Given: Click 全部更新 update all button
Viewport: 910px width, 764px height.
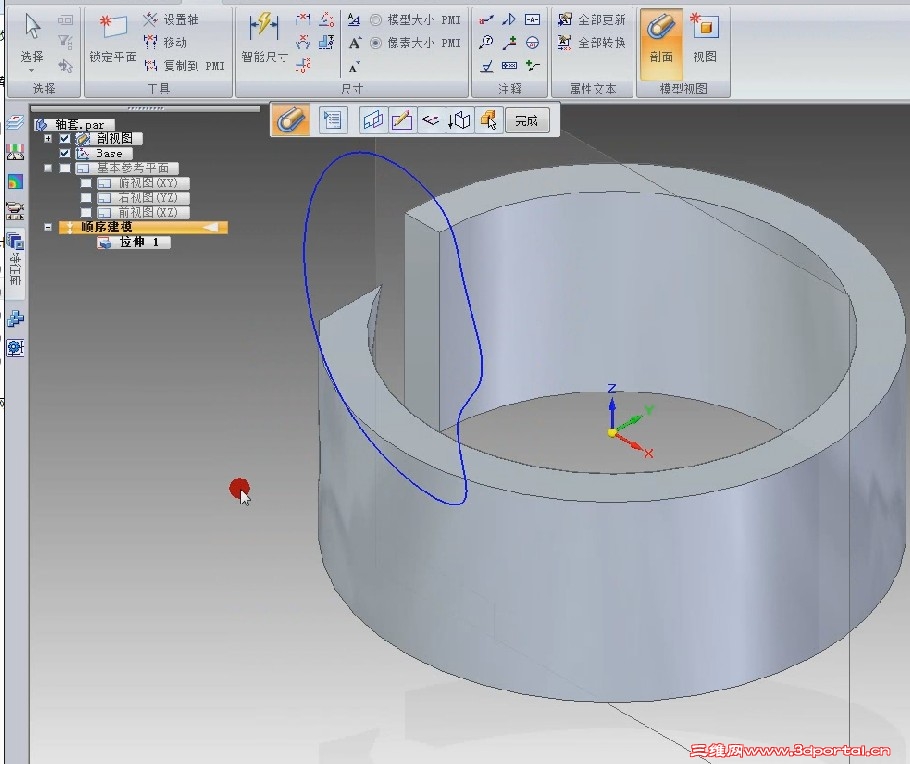Looking at the screenshot, I should [x=591, y=19].
